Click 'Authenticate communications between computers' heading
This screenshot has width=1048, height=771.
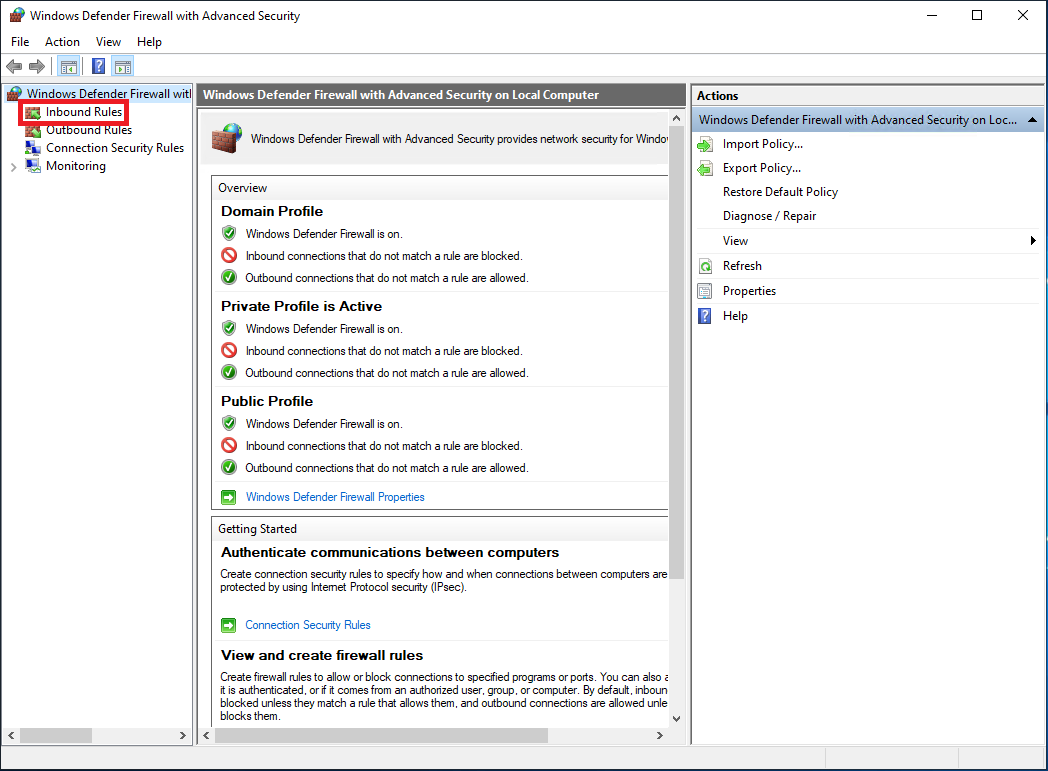coord(390,553)
